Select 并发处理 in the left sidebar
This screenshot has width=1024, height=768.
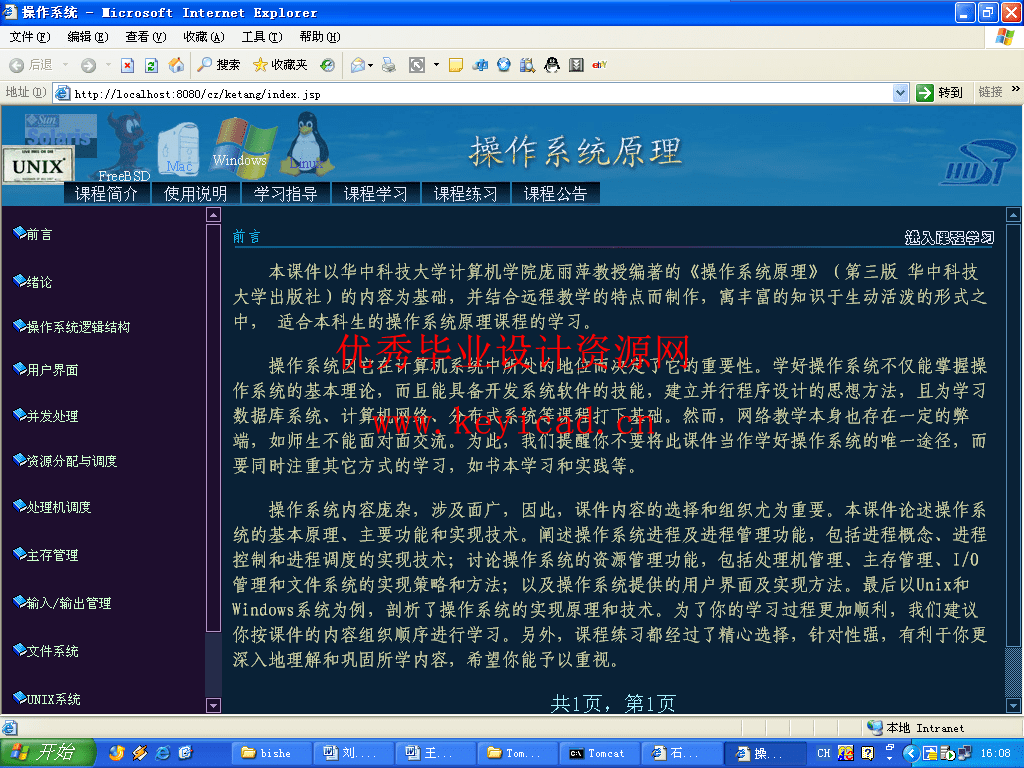pyautogui.click(x=52, y=416)
